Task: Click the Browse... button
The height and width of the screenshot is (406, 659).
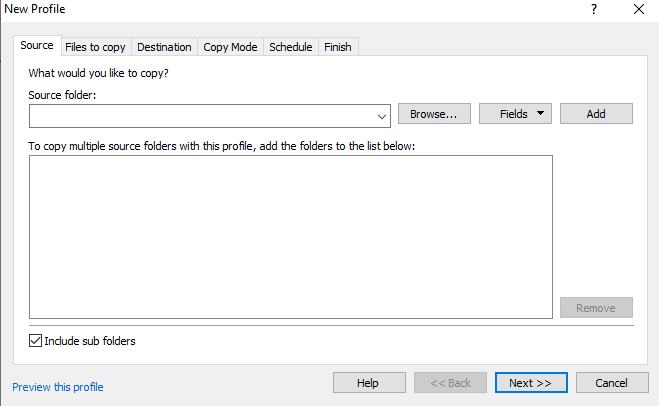Action: [x=434, y=114]
